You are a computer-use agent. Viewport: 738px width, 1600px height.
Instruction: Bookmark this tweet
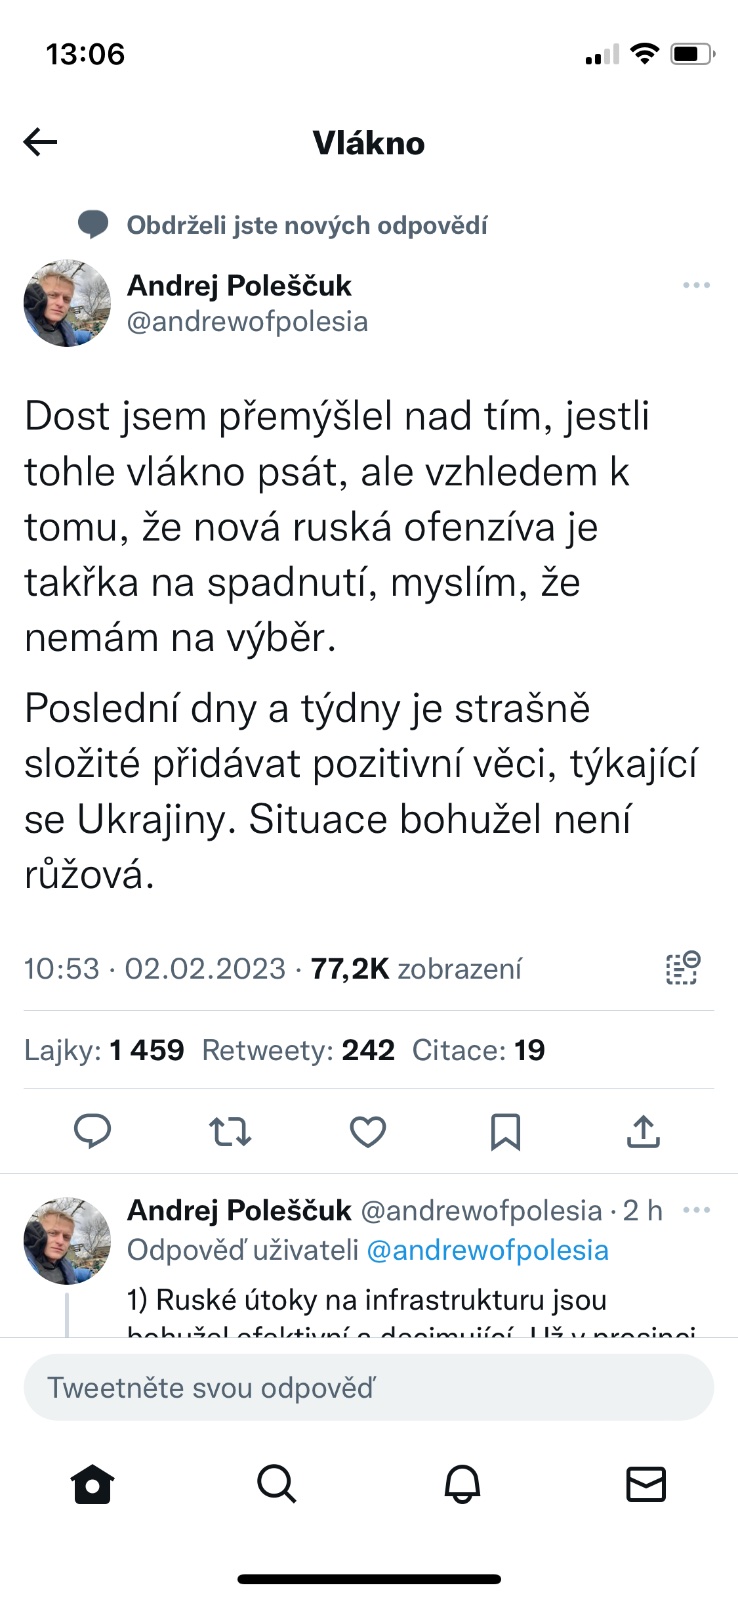[x=505, y=1131]
